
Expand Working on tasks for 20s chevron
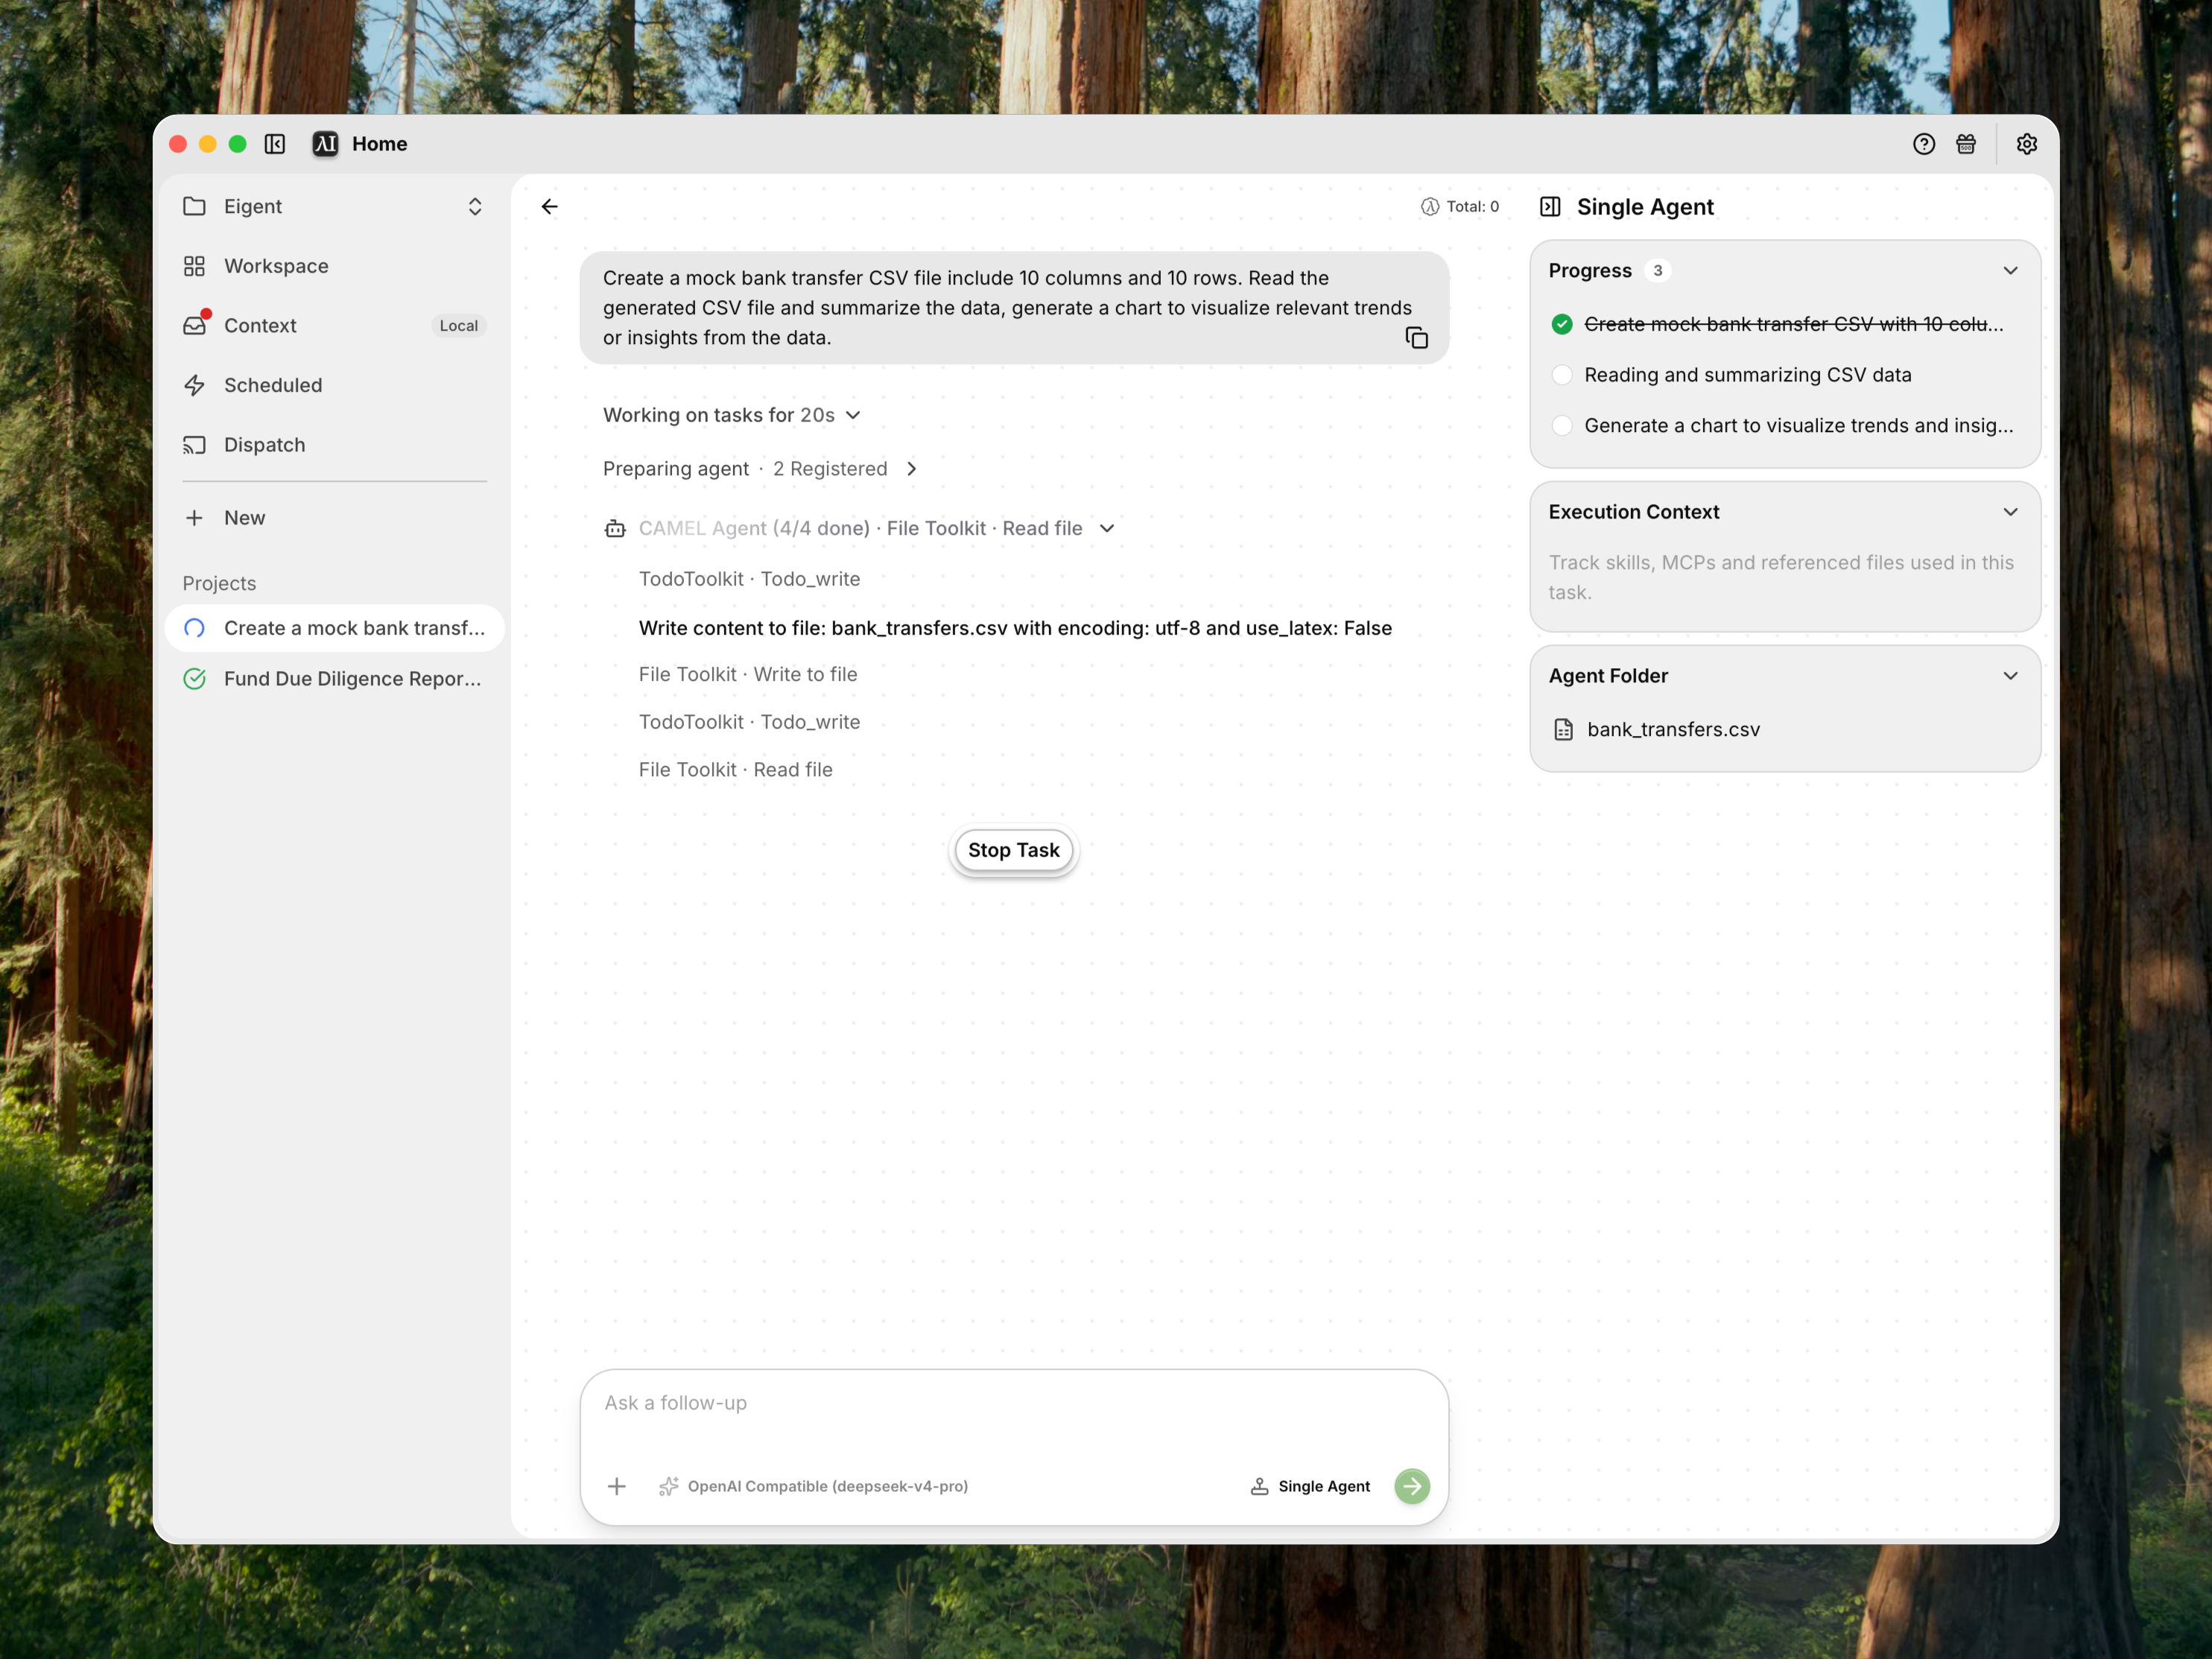(853, 415)
